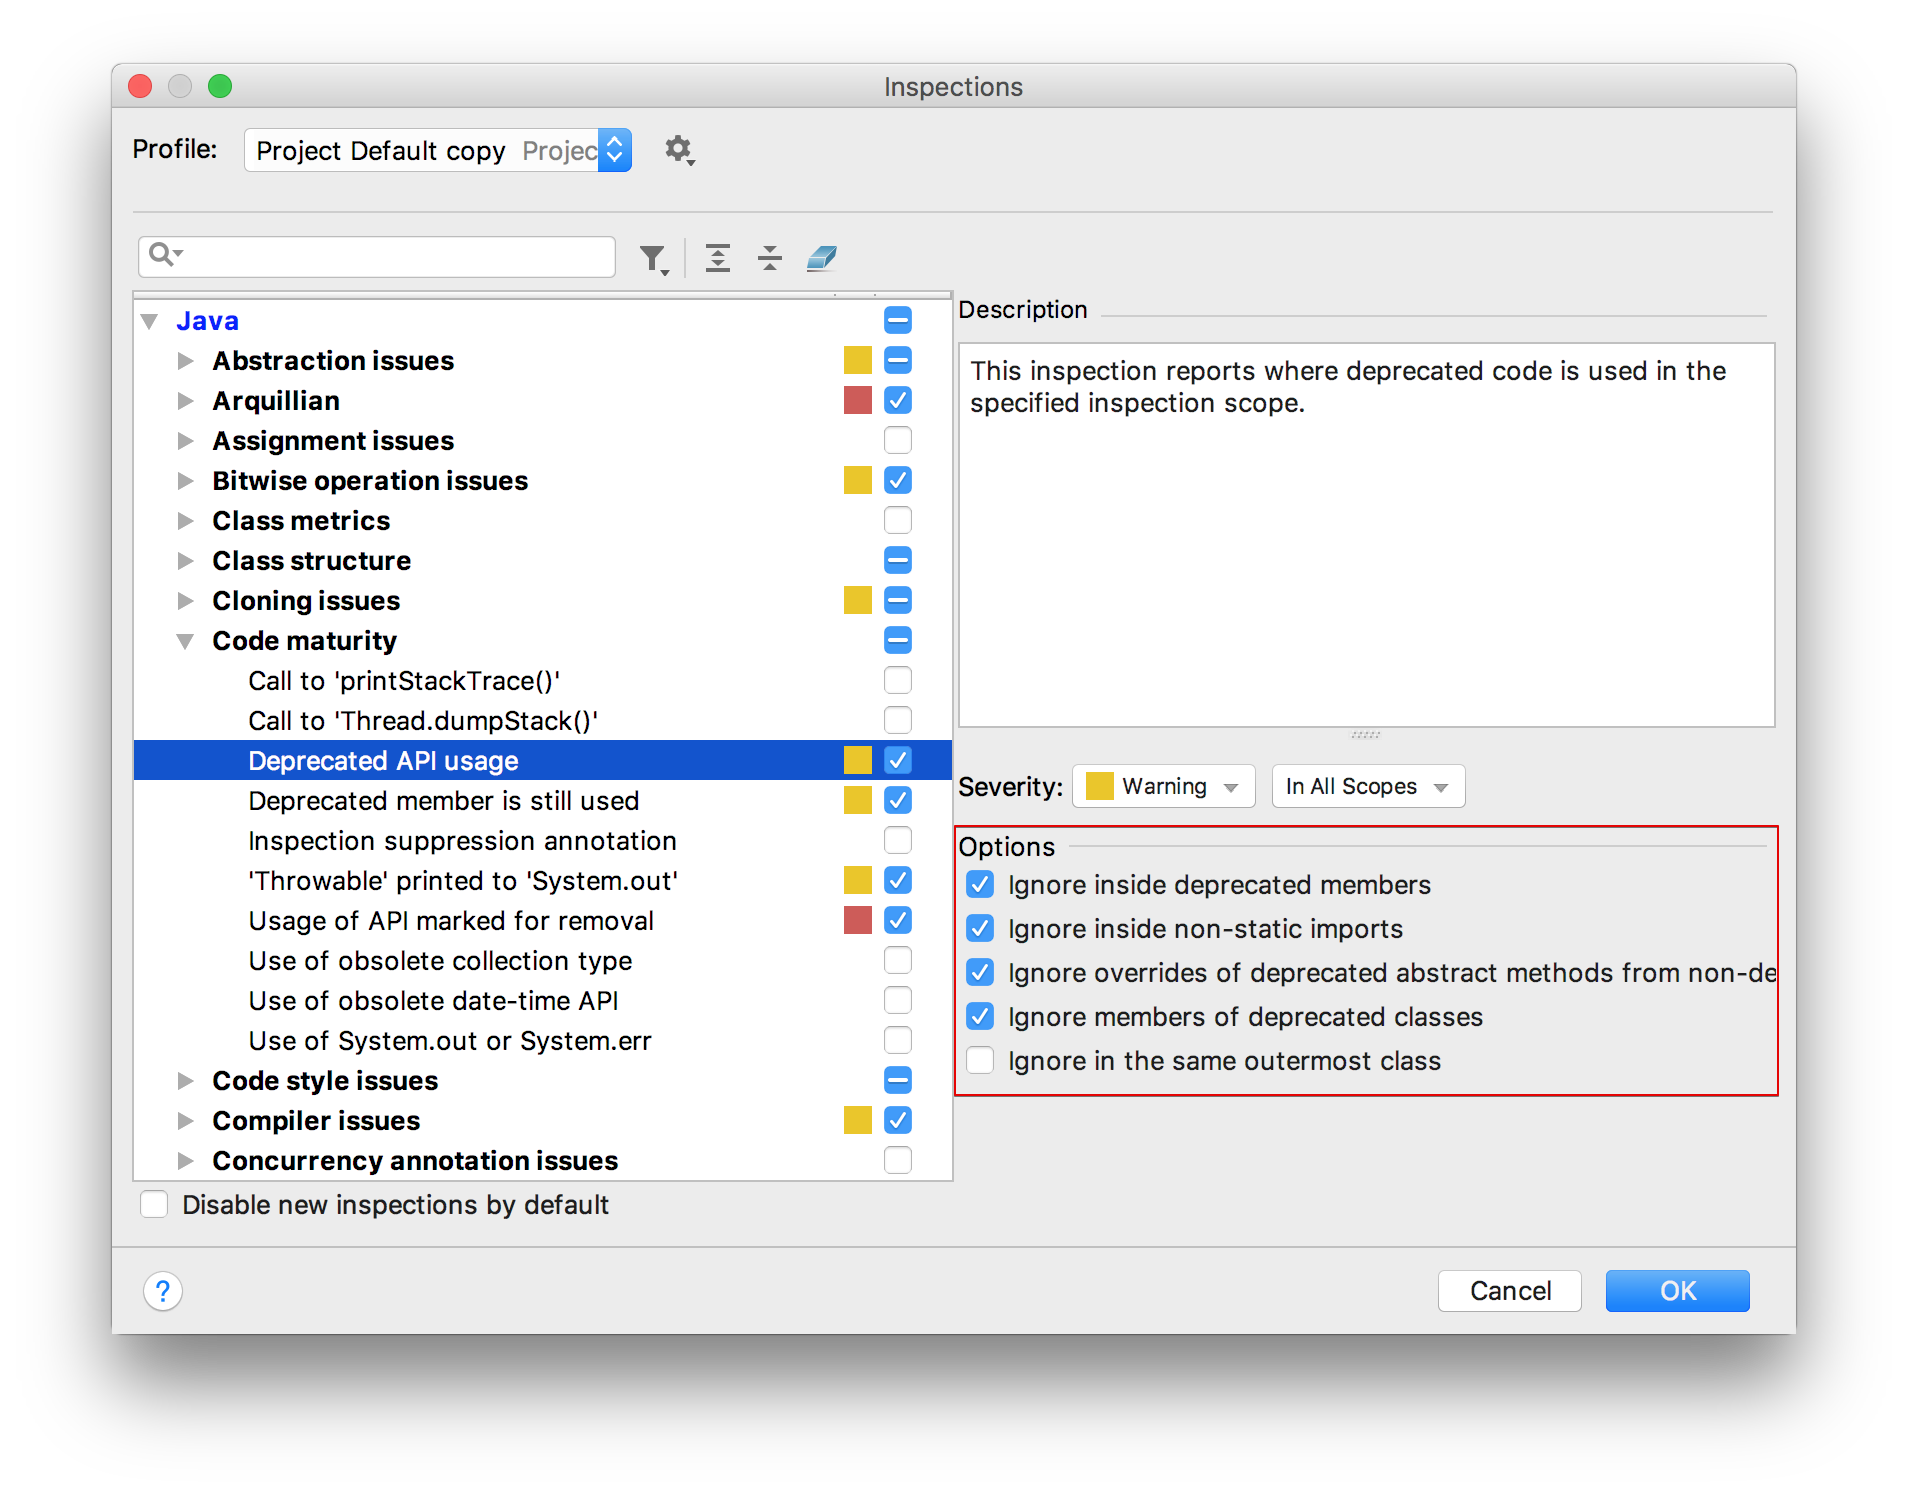
Task: Expand the Abstraction issues group
Action: pos(185,360)
